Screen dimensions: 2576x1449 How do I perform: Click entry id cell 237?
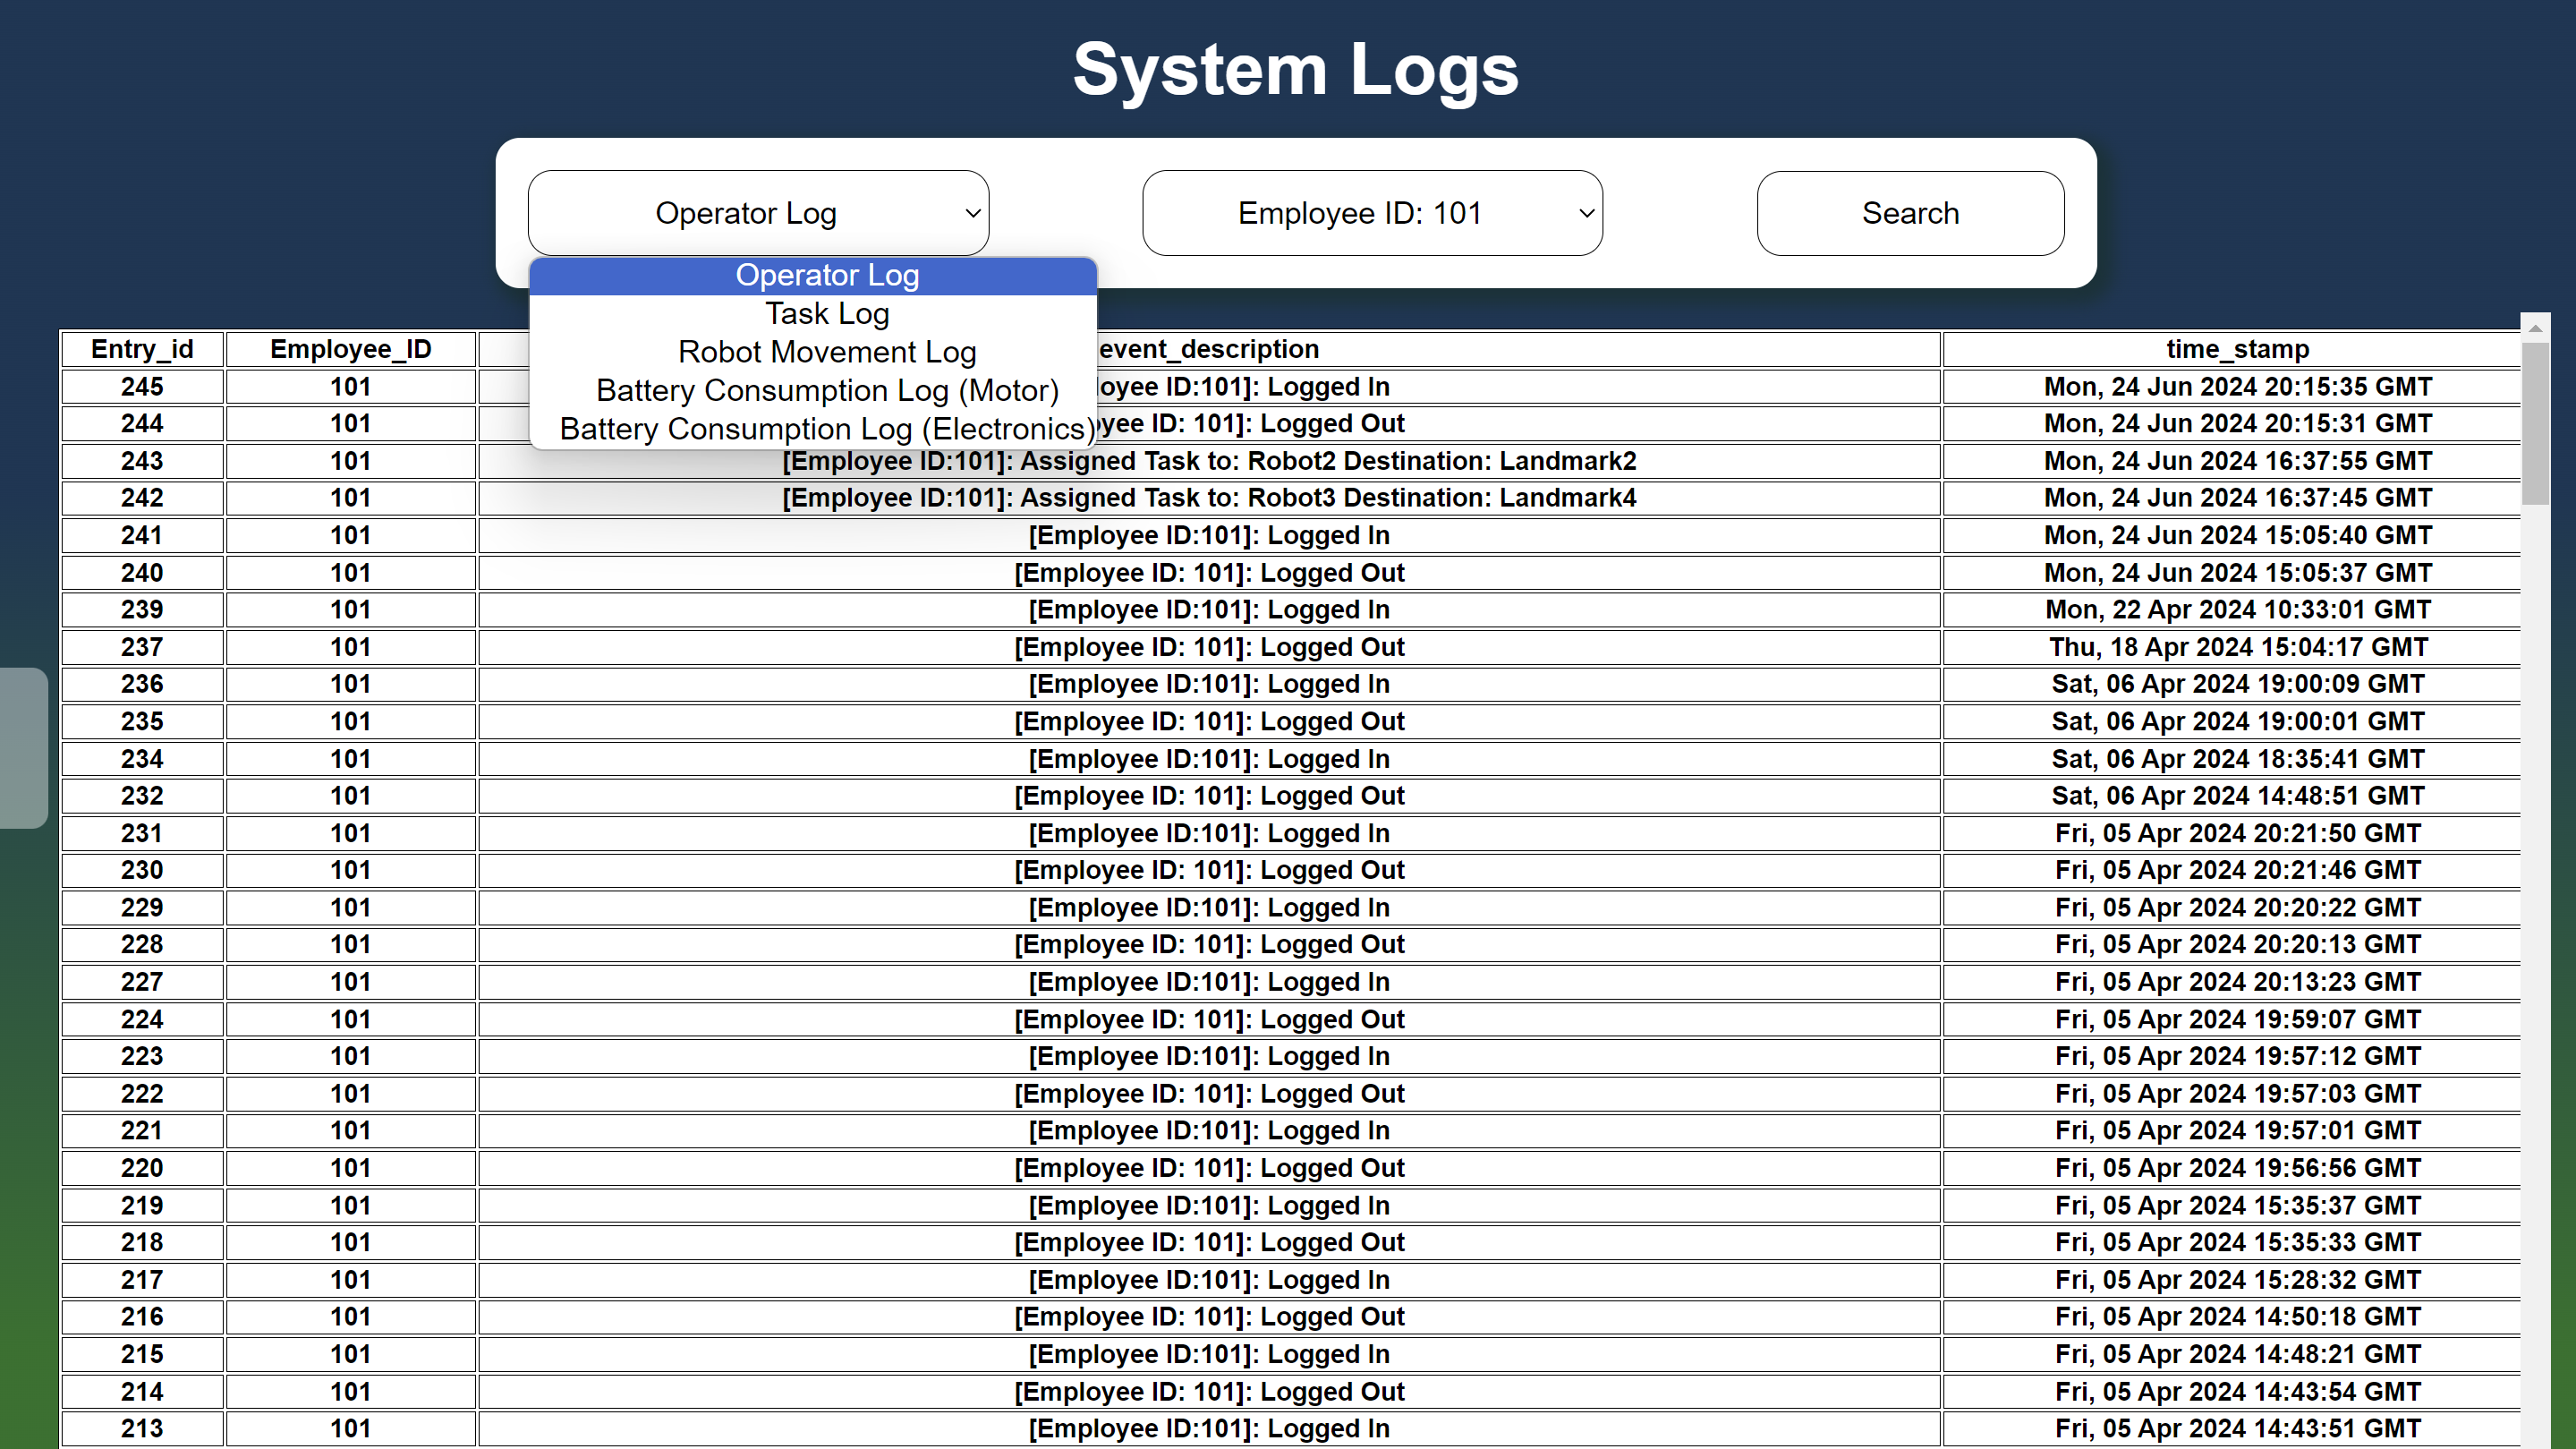coord(142,647)
